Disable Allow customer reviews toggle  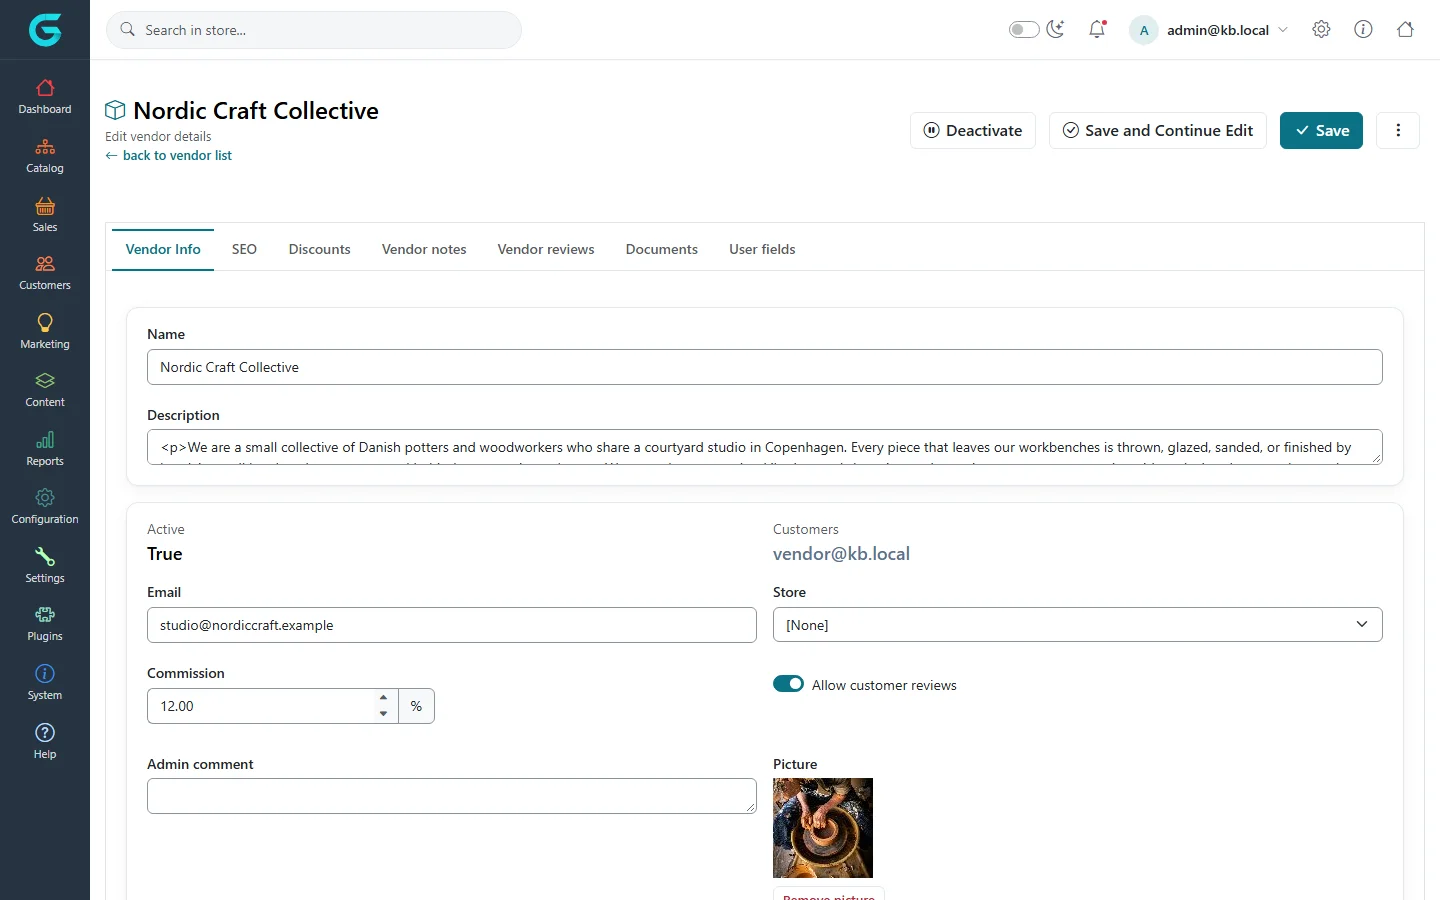point(788,684)
